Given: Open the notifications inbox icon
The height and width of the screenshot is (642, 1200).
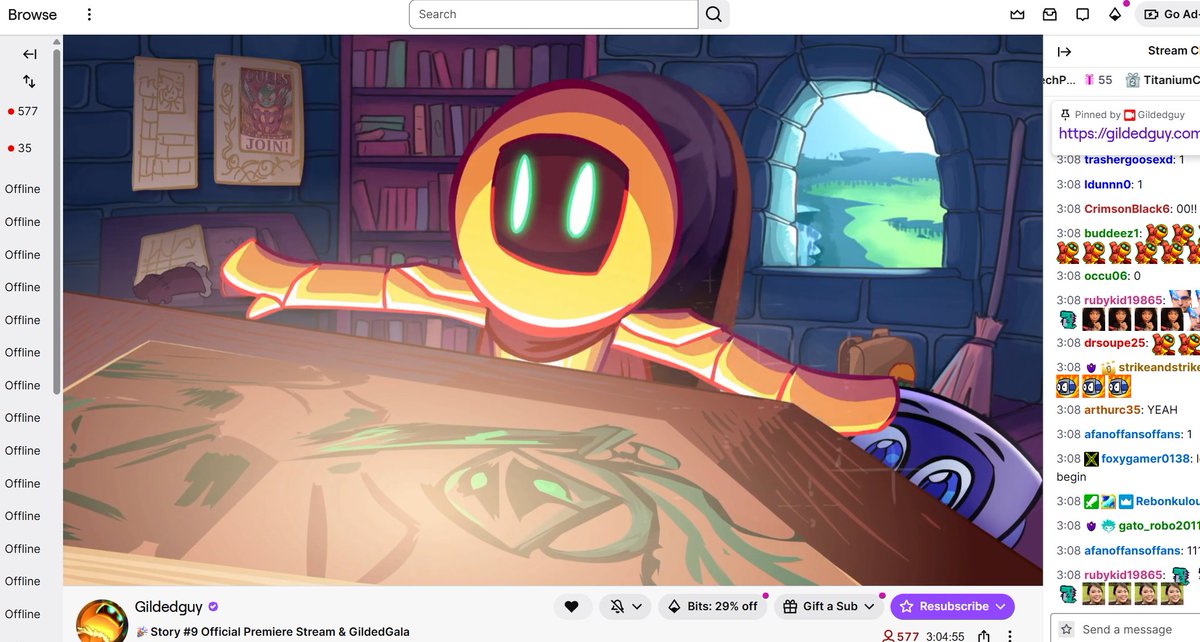Looking at the screenshot, I should click(x=1050, y=15).
